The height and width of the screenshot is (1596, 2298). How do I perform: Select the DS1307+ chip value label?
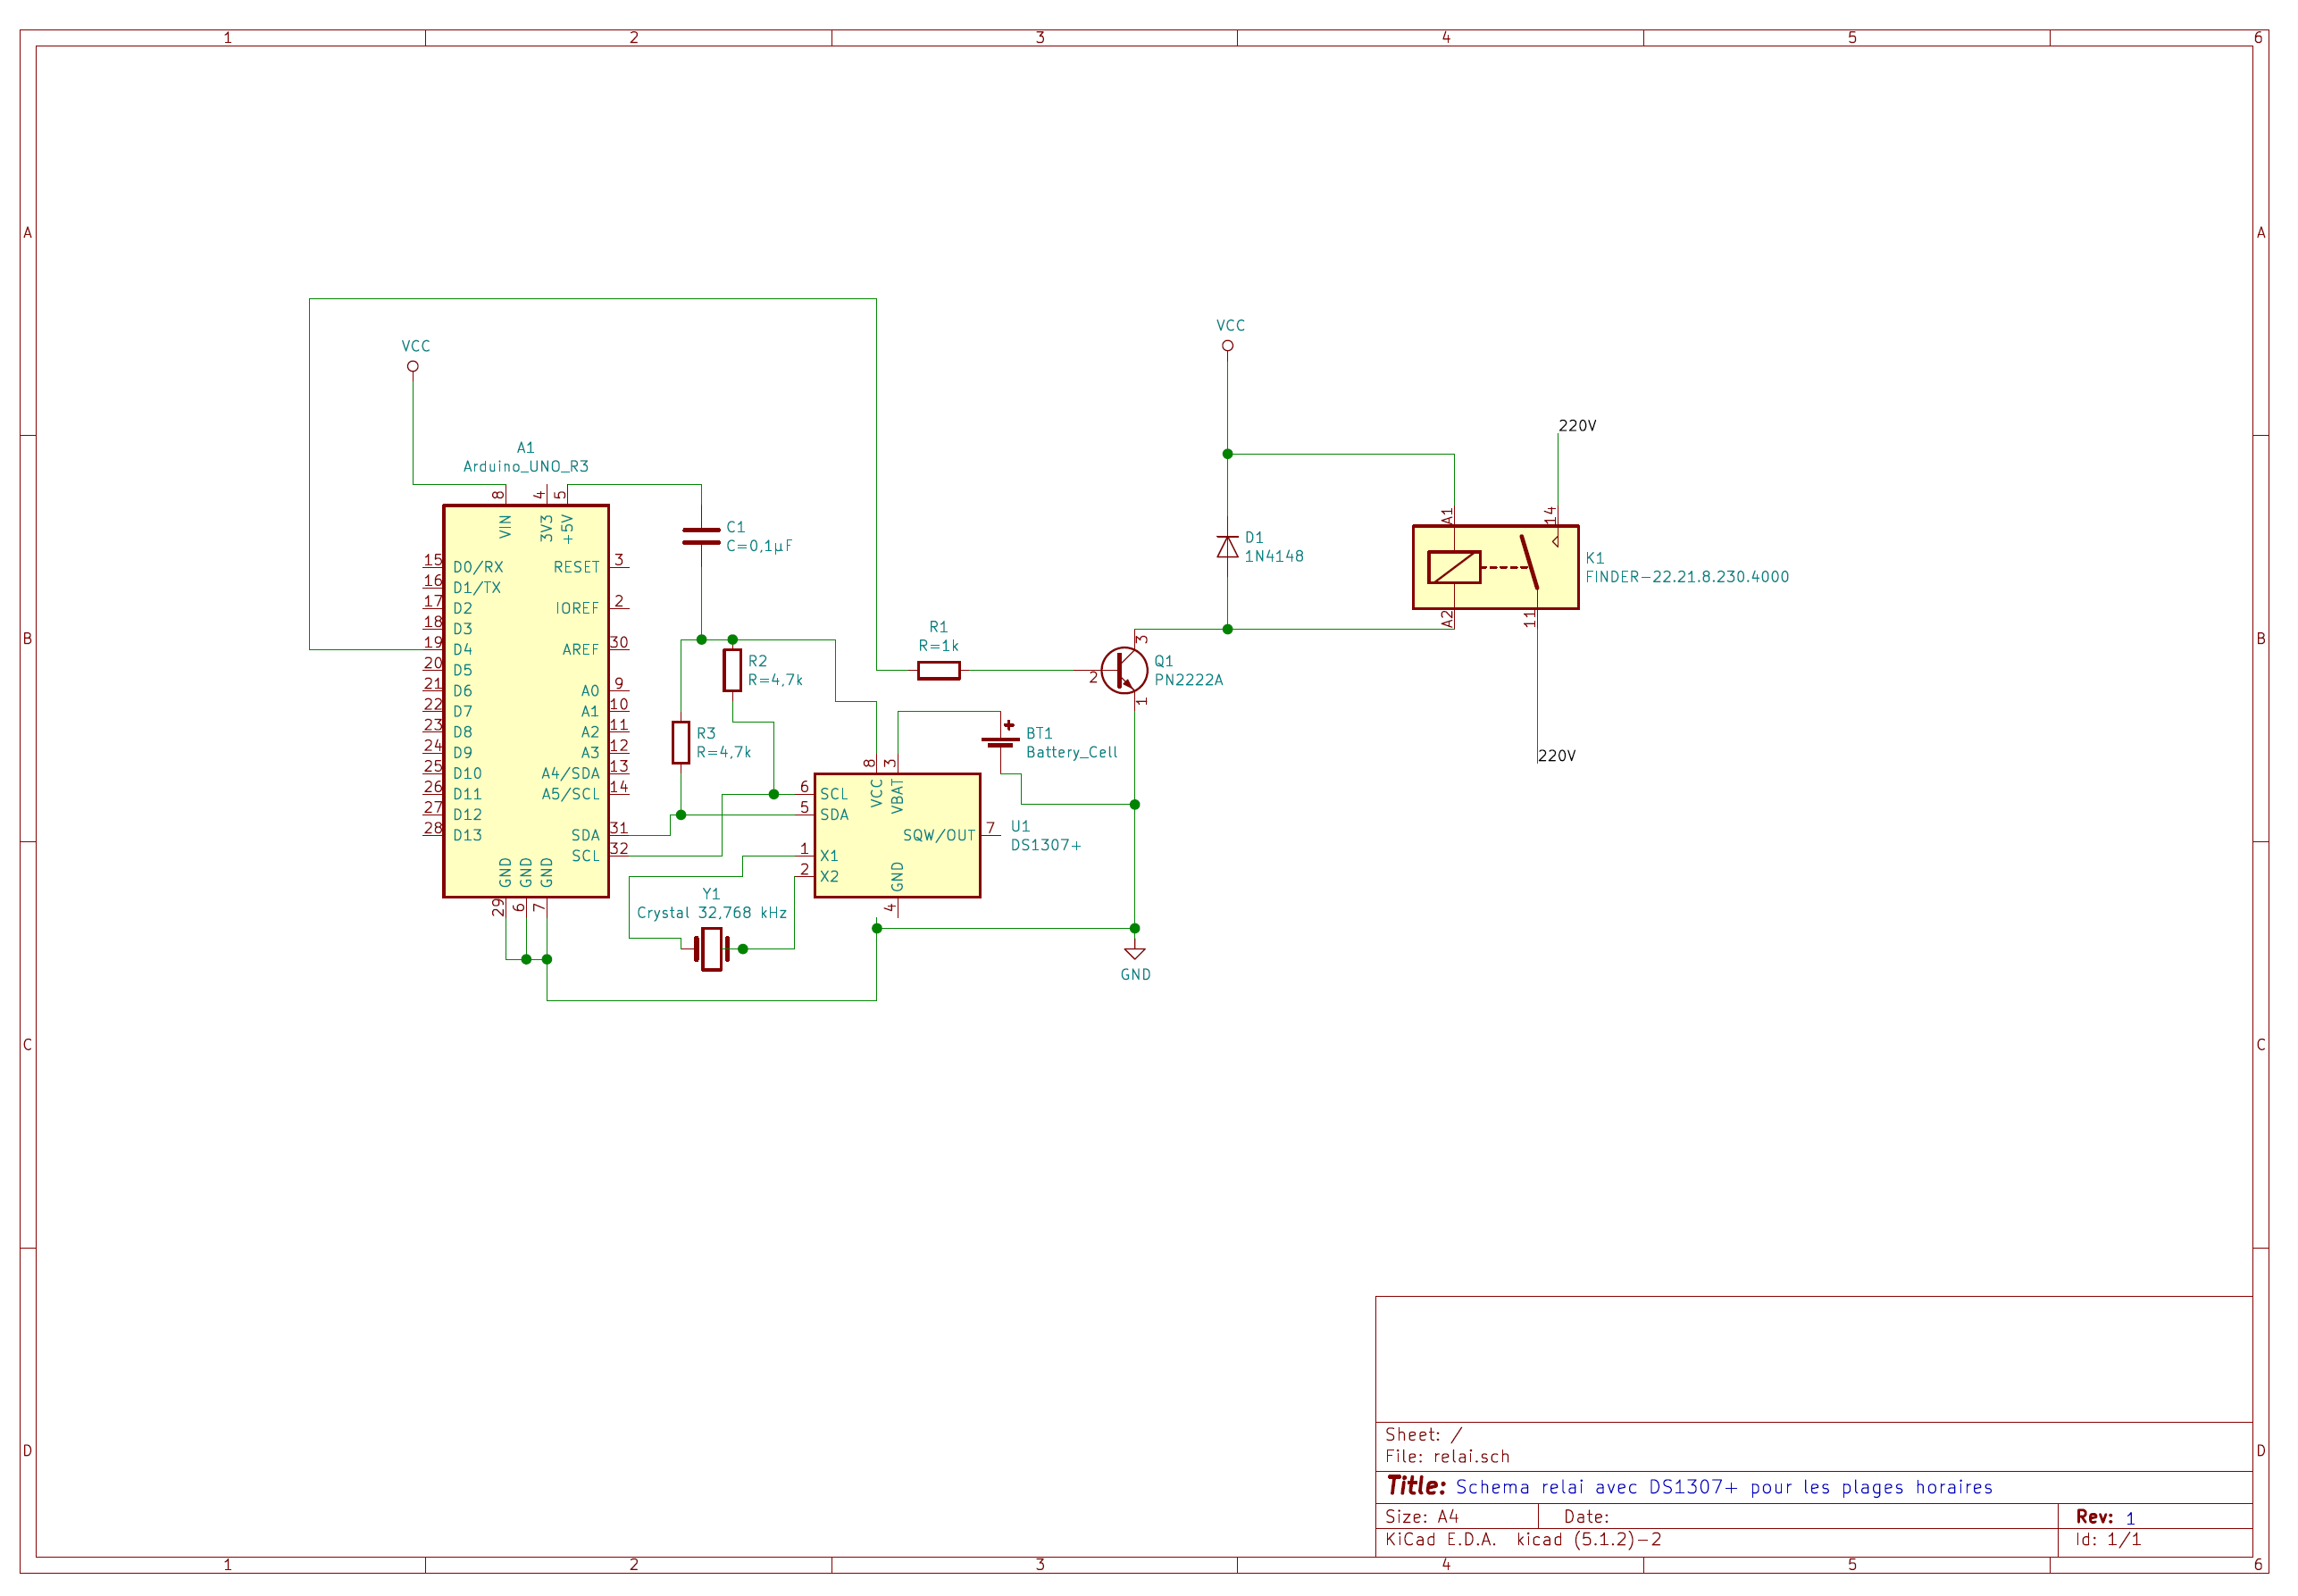coord(1045,845)
